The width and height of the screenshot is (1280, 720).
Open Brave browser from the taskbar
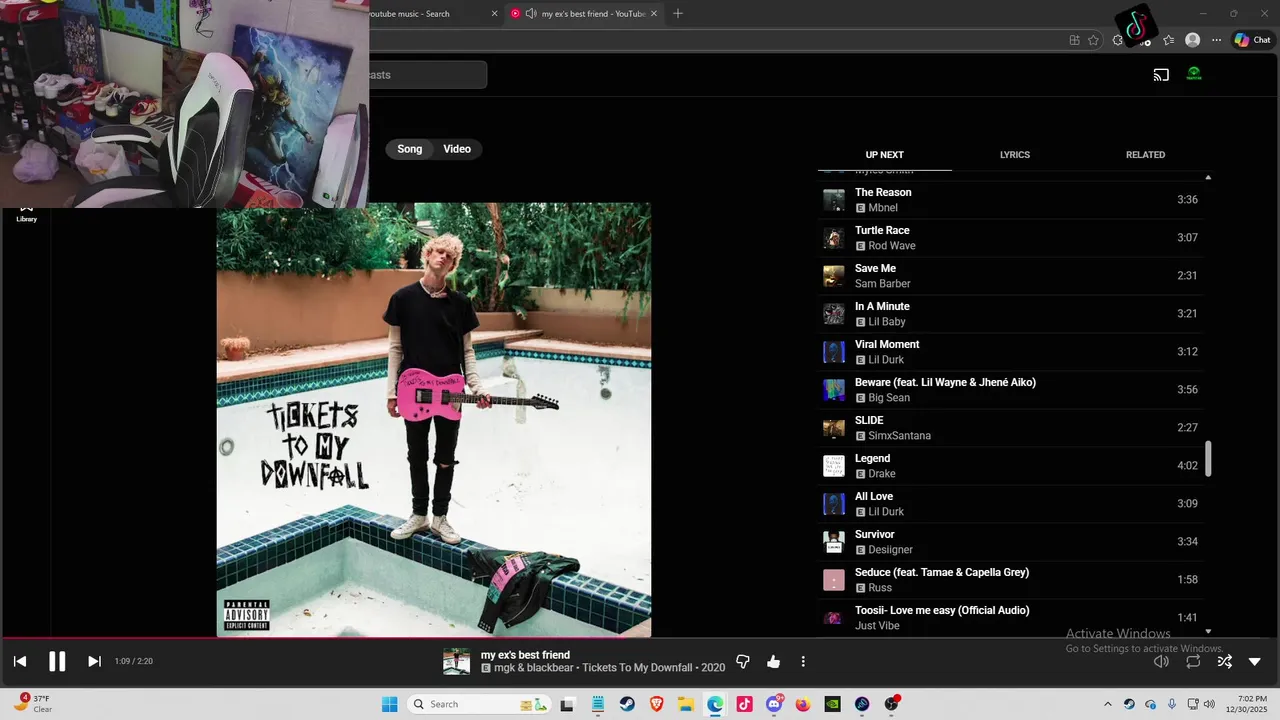657,704
